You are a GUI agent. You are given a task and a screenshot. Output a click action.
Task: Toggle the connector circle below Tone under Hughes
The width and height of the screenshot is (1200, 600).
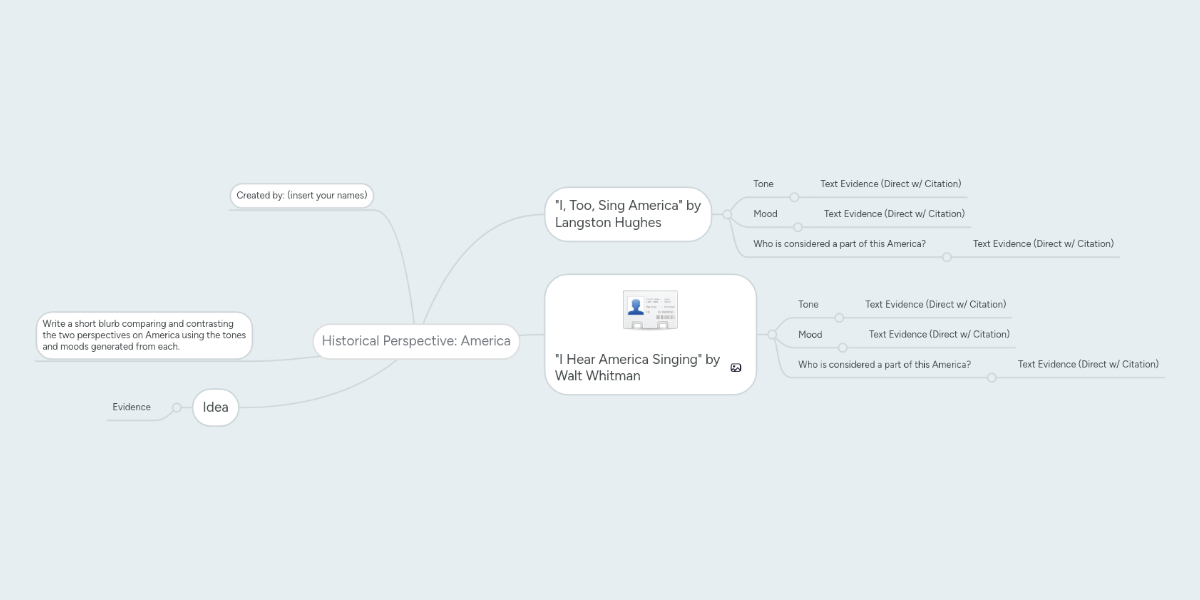pos(794,197)
